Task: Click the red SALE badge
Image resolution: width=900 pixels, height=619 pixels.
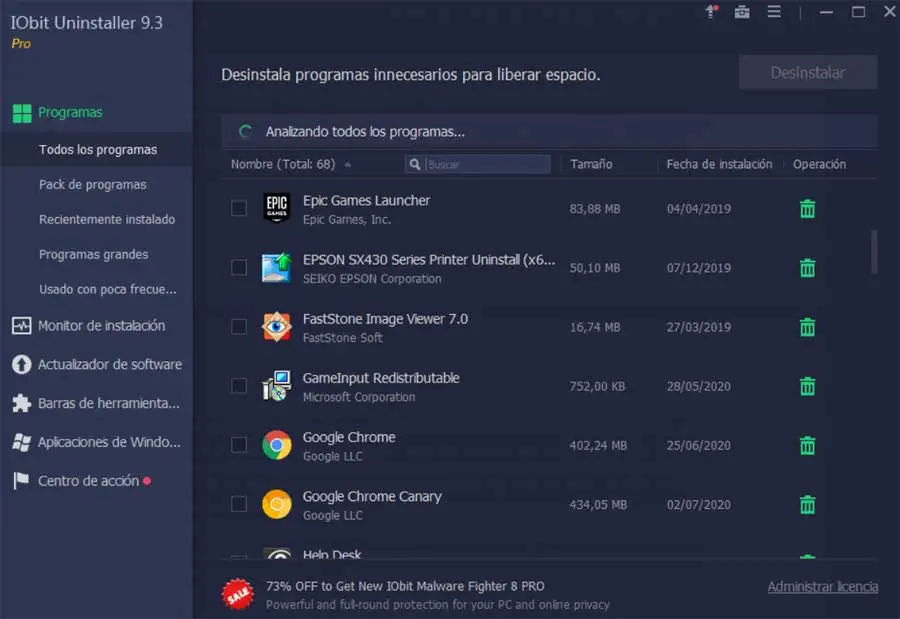Action: point(238,594)
